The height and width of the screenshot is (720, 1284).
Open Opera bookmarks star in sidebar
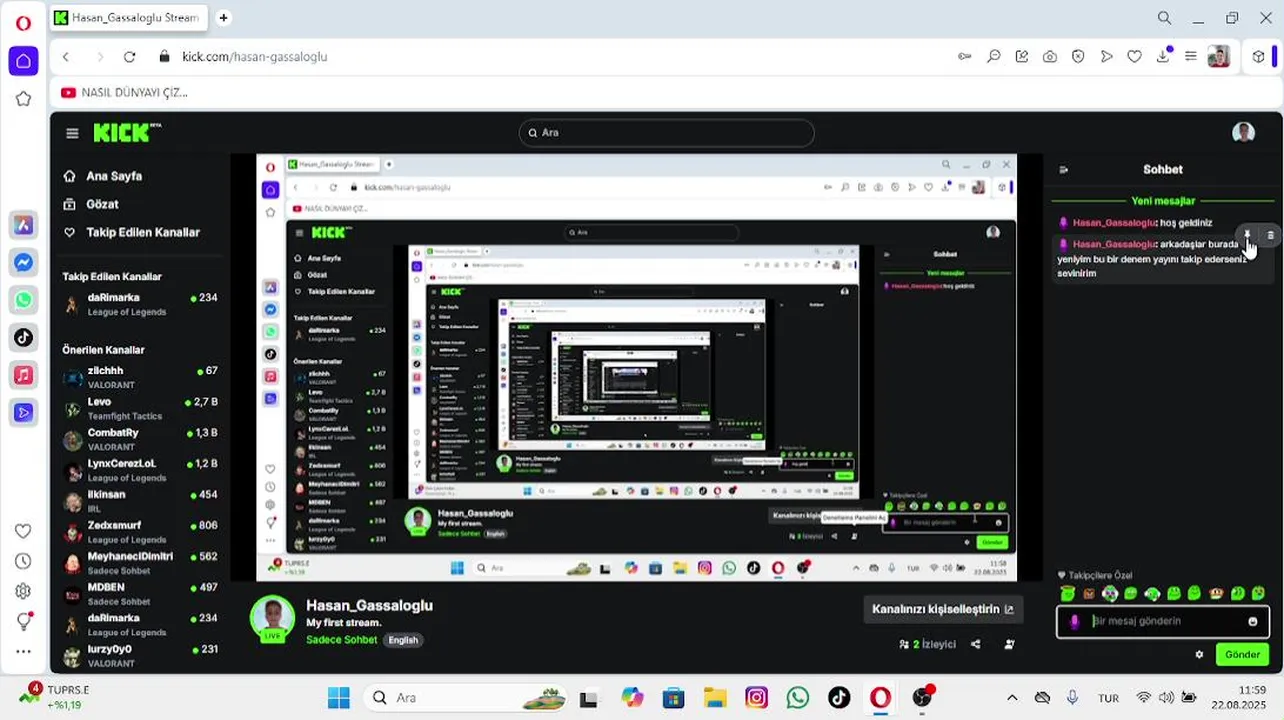tap(23, 98)
